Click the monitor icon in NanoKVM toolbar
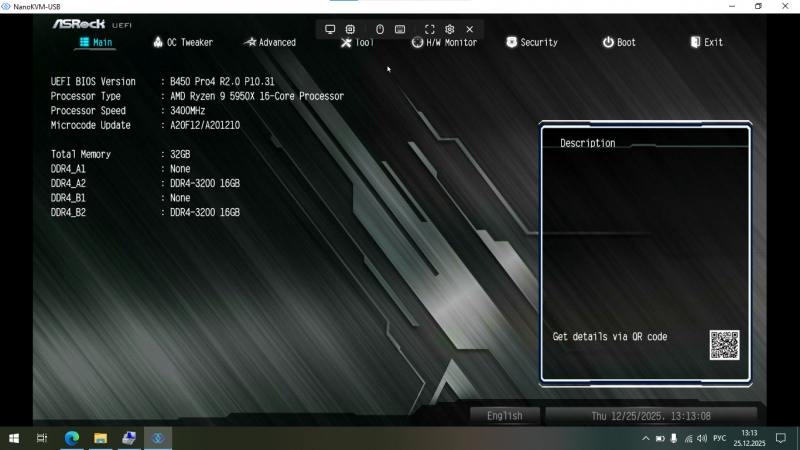This screenshot has height=450, width=800. click(x=330, y=30)
